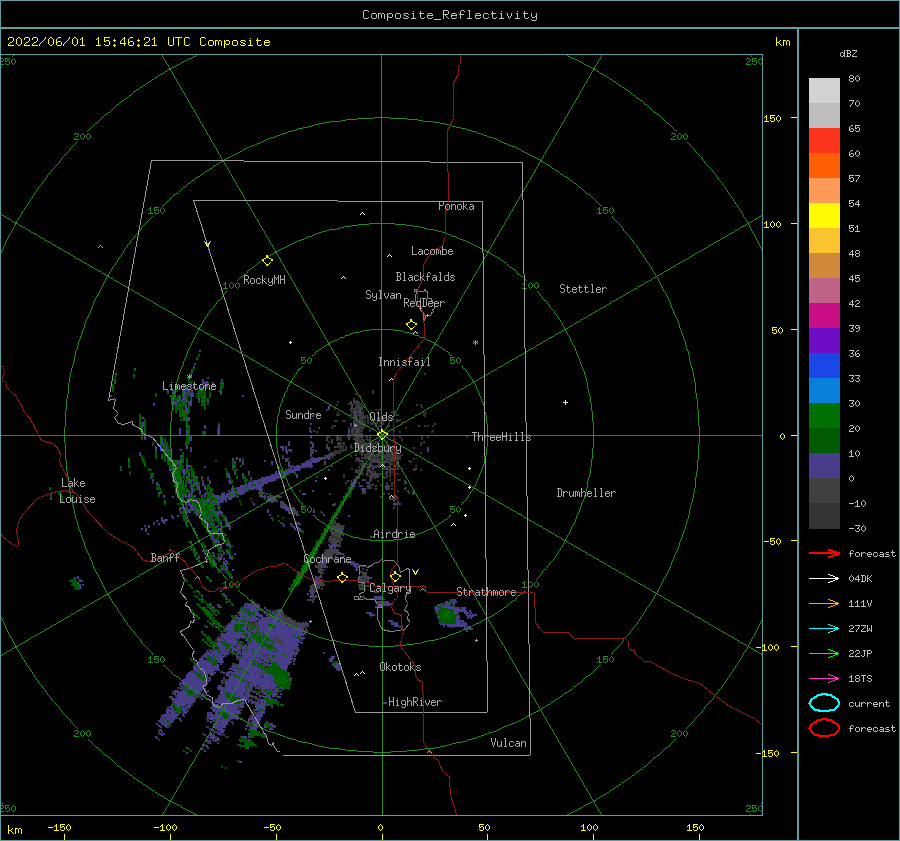
Task: Click the yellow diamond marker near RockyMH
Action: (267, 261)
